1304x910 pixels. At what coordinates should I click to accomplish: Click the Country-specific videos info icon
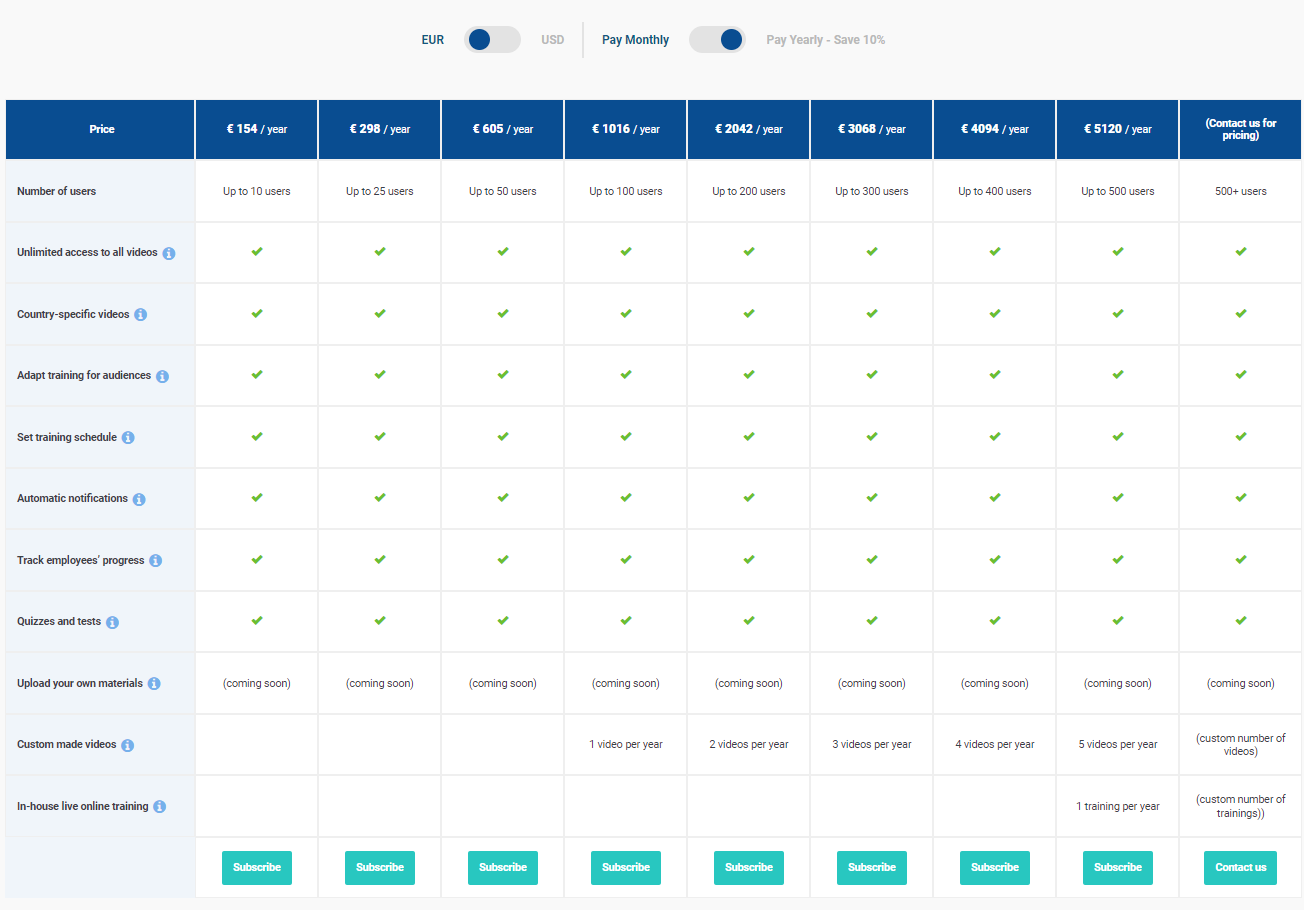(141, 314)
